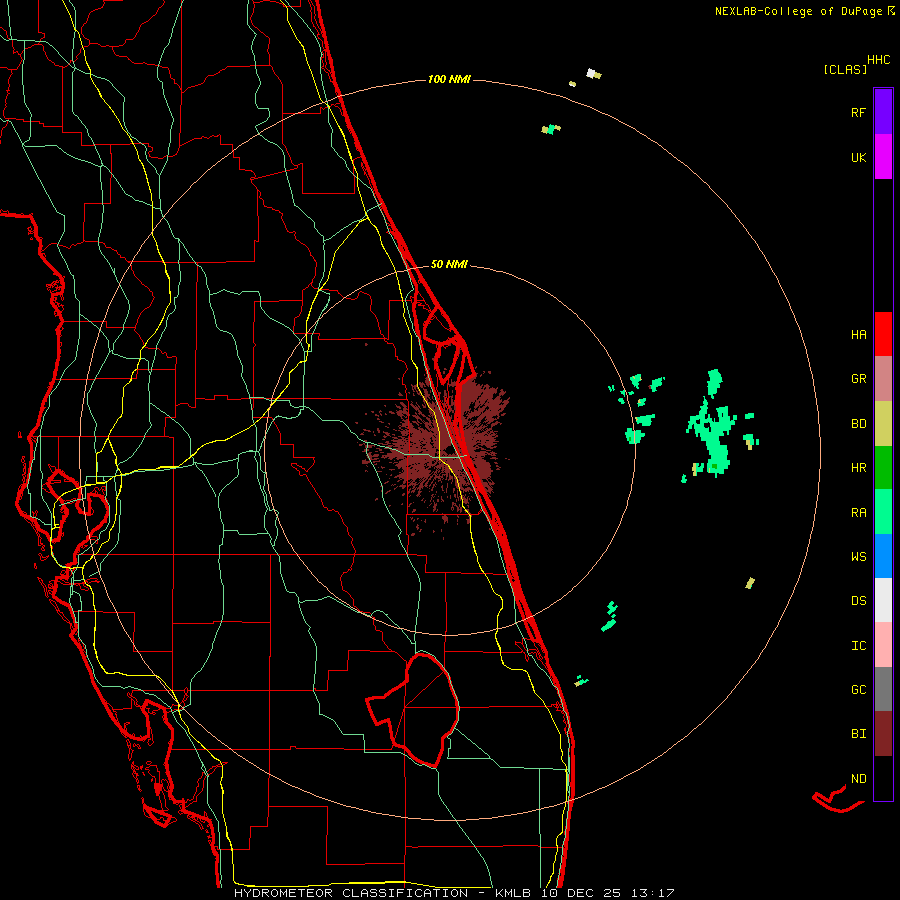Click the BI dark red legend swatch
Image resolution: width=900 pixels, height=900 pixels.
[883, 734]
